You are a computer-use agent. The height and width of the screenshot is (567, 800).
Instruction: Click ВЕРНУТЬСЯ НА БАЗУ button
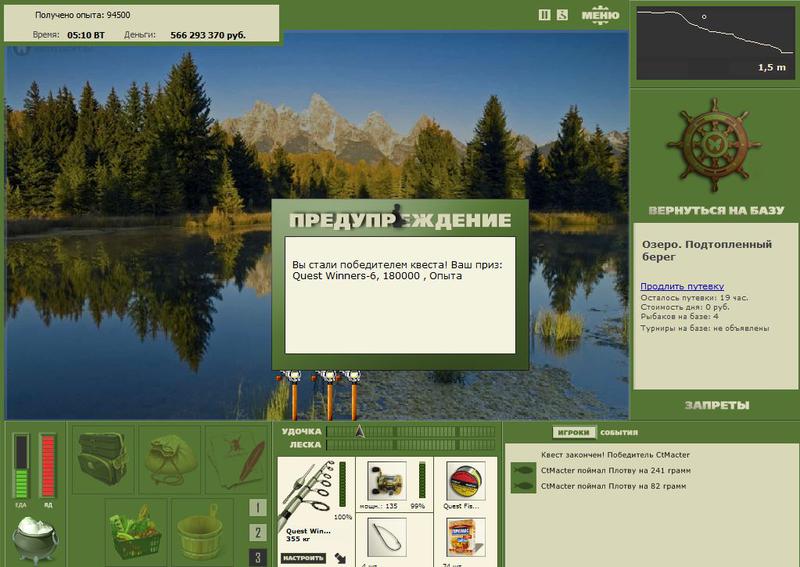tap(716, 210)
